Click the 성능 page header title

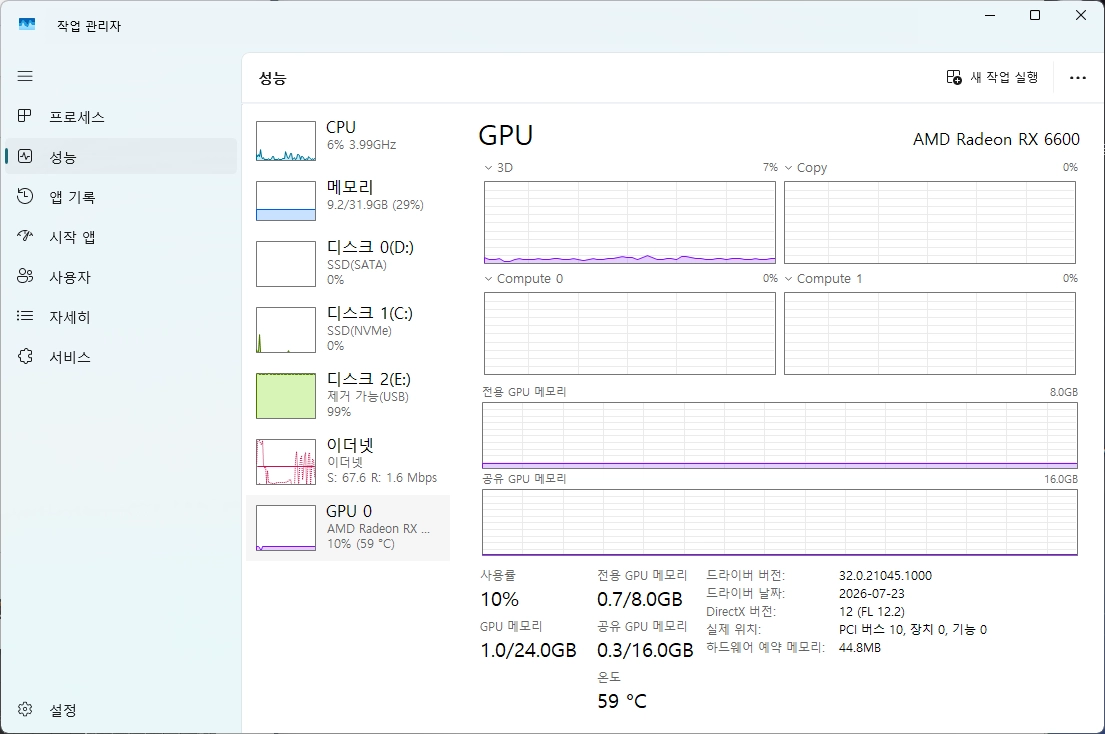273,78
